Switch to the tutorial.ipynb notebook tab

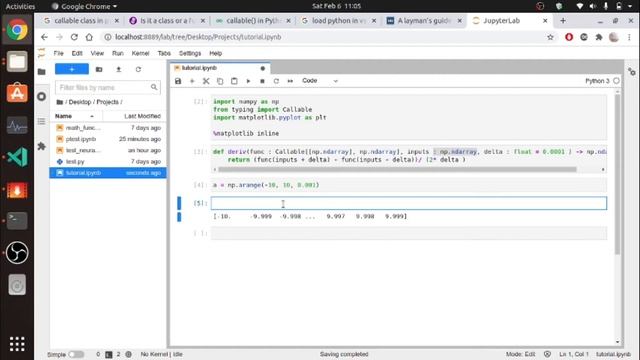click(x=220, y=68)
